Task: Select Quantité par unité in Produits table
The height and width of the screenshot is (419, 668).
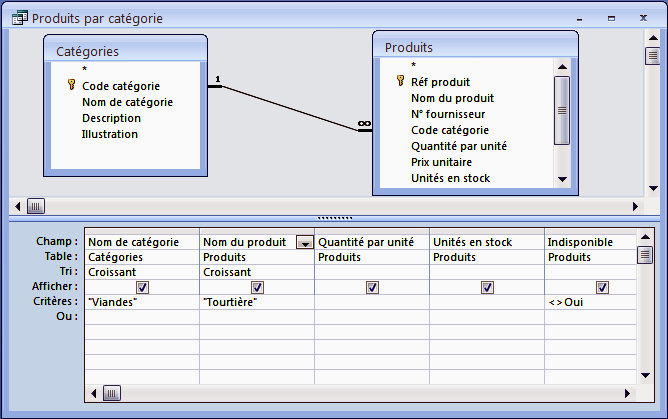Action: (x=459, y=146)
